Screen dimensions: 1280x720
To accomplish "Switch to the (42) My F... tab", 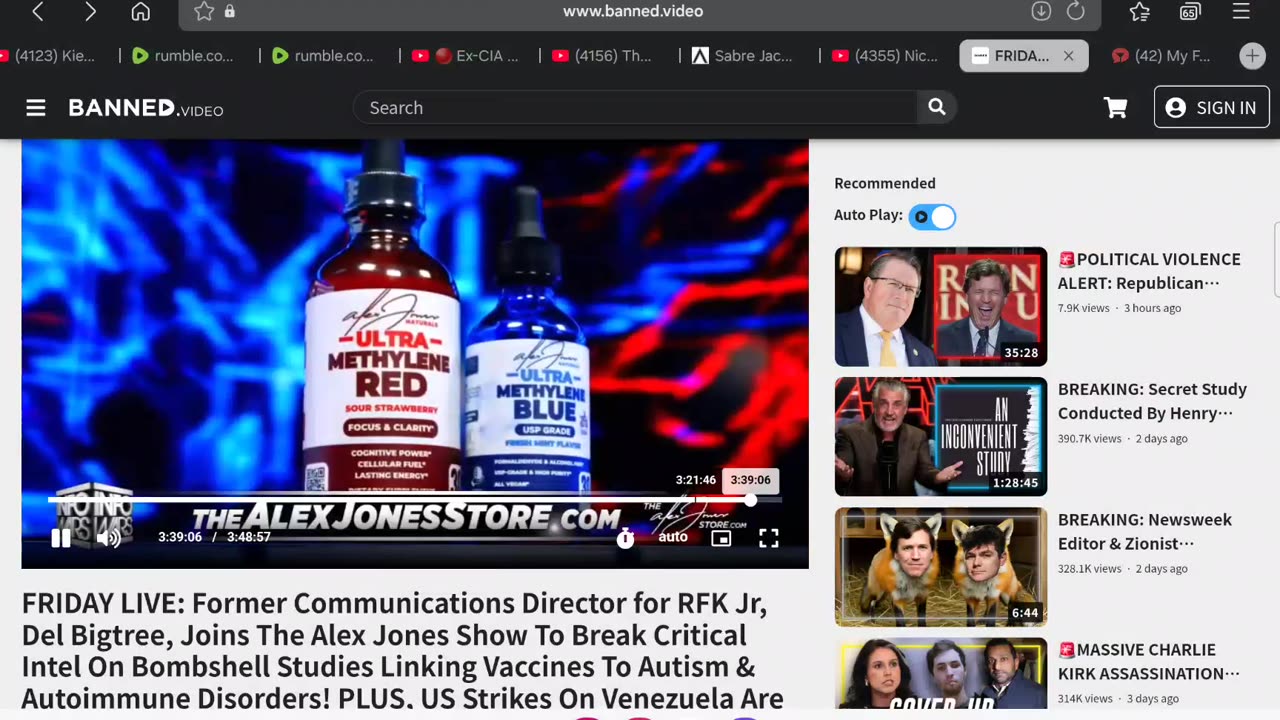I will pyautogui.click(x=1163, y=56).
